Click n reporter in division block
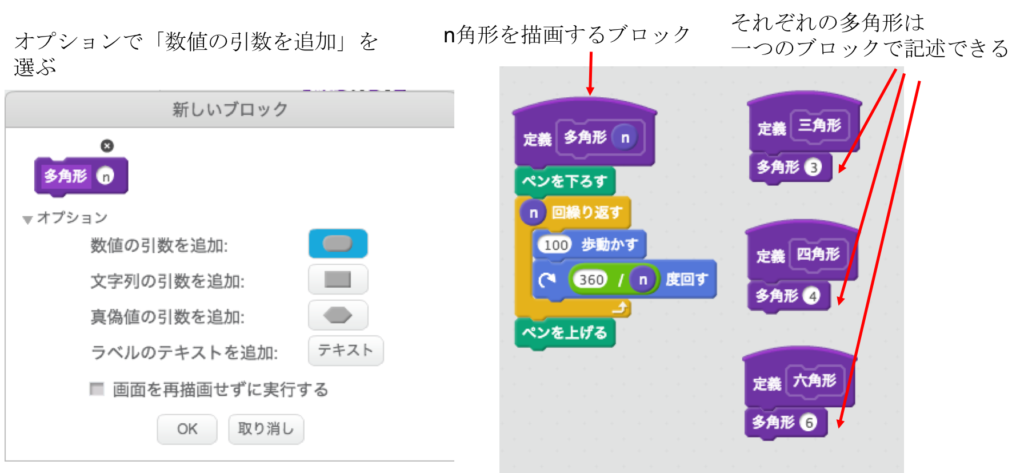The height and width of the screenshot is (473, 1024). click(643, 280)
